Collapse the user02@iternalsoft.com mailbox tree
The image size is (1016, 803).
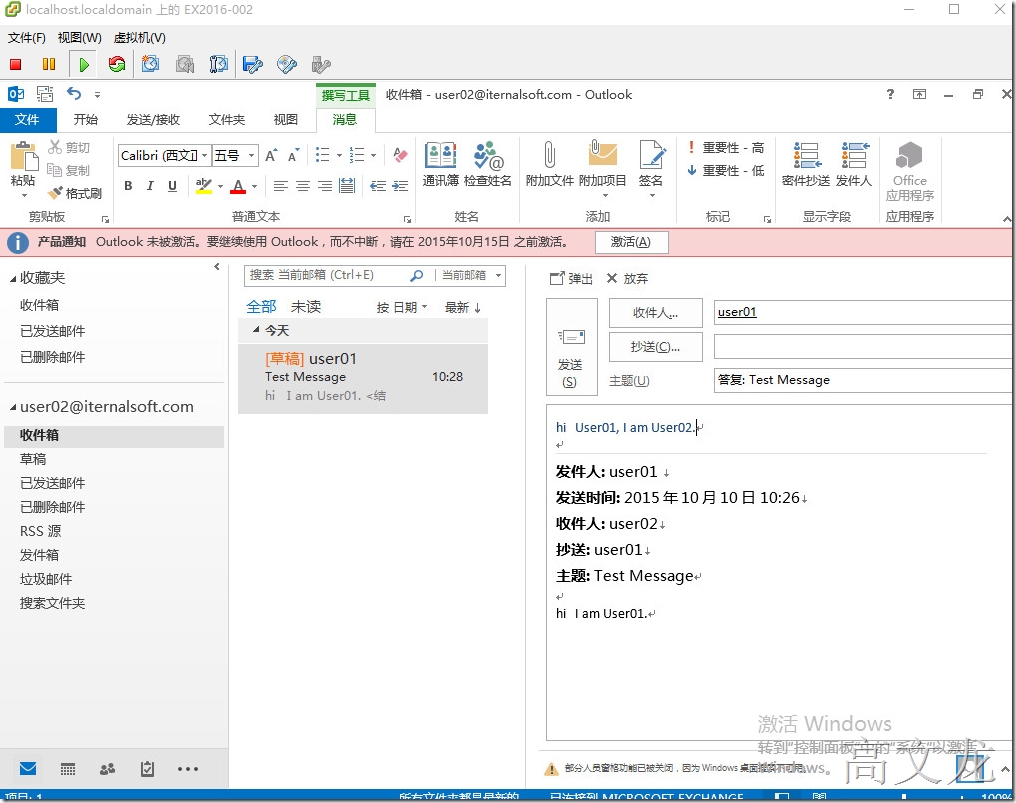13,407
